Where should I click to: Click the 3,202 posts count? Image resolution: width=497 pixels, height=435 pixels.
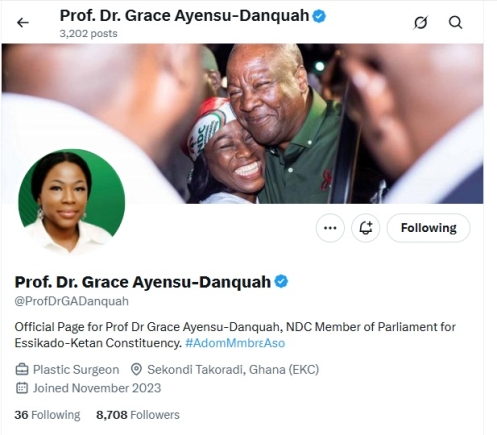(x=88, y=34)
